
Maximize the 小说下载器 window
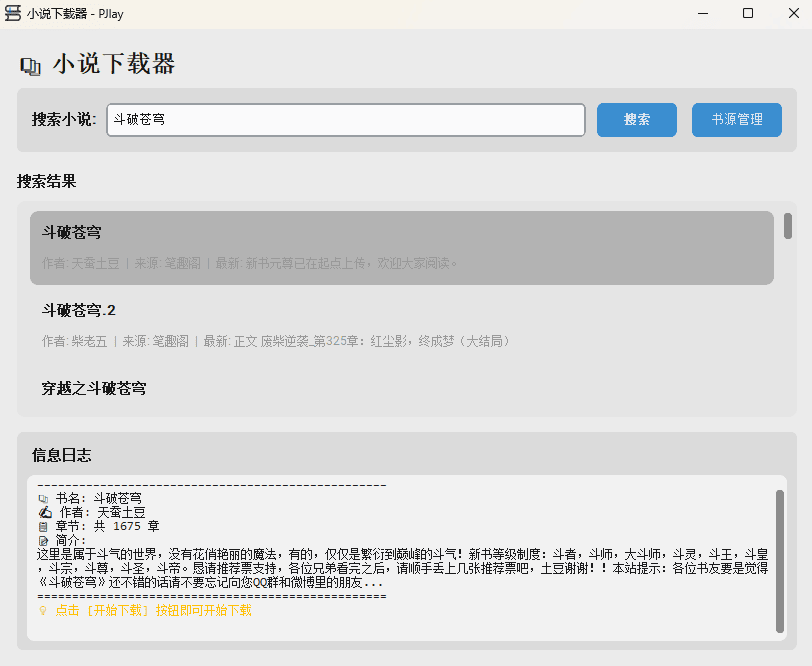[x=748, y=13]
